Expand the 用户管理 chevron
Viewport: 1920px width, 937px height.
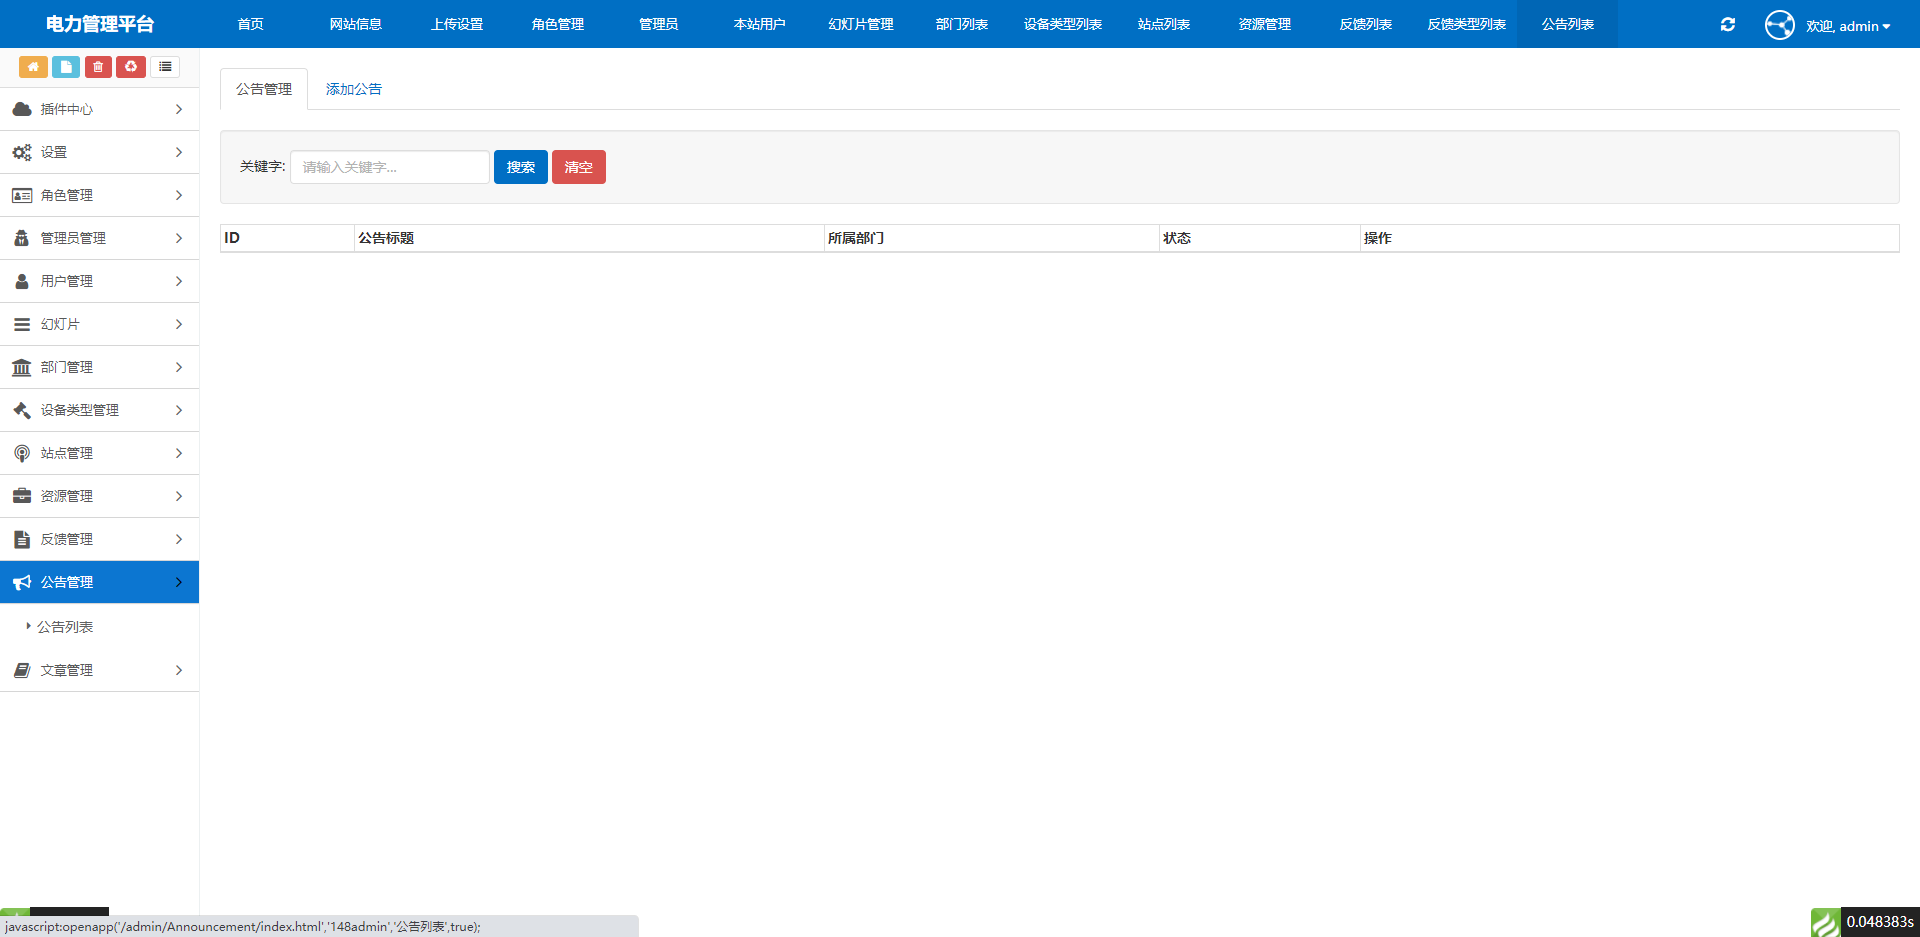pyautogui.click(x=179, y=281)
